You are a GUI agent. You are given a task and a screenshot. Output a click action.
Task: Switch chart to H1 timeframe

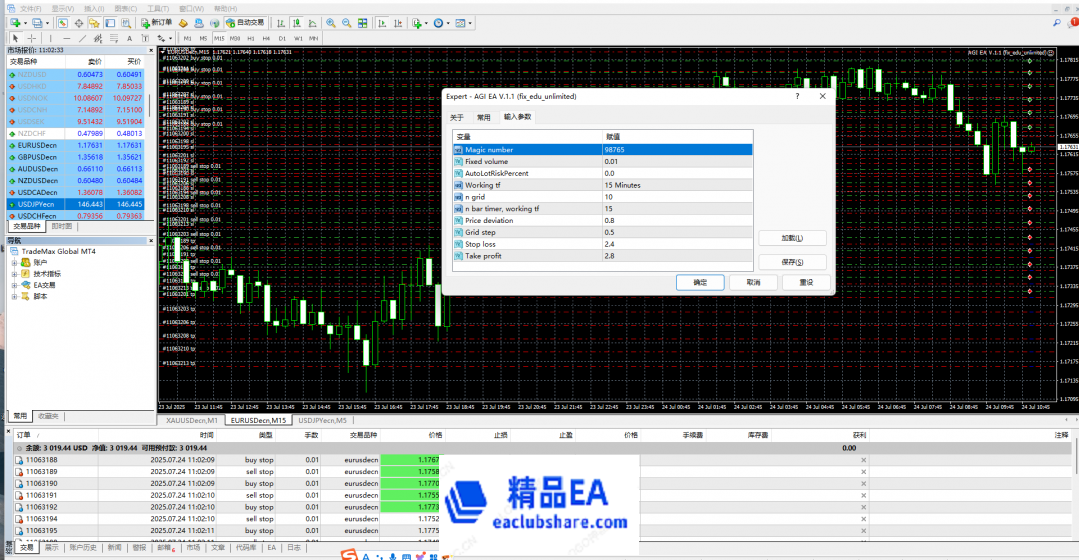pos(250,39)
